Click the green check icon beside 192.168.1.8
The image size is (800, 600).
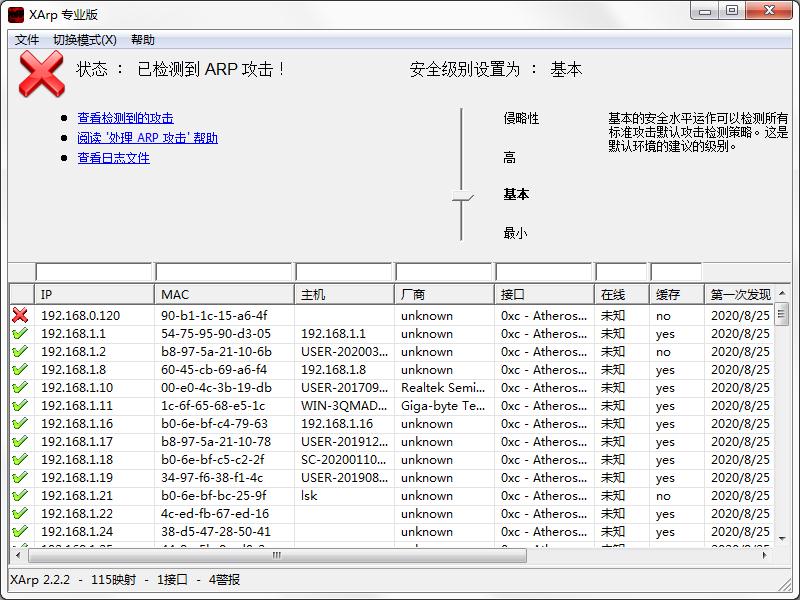22,369
